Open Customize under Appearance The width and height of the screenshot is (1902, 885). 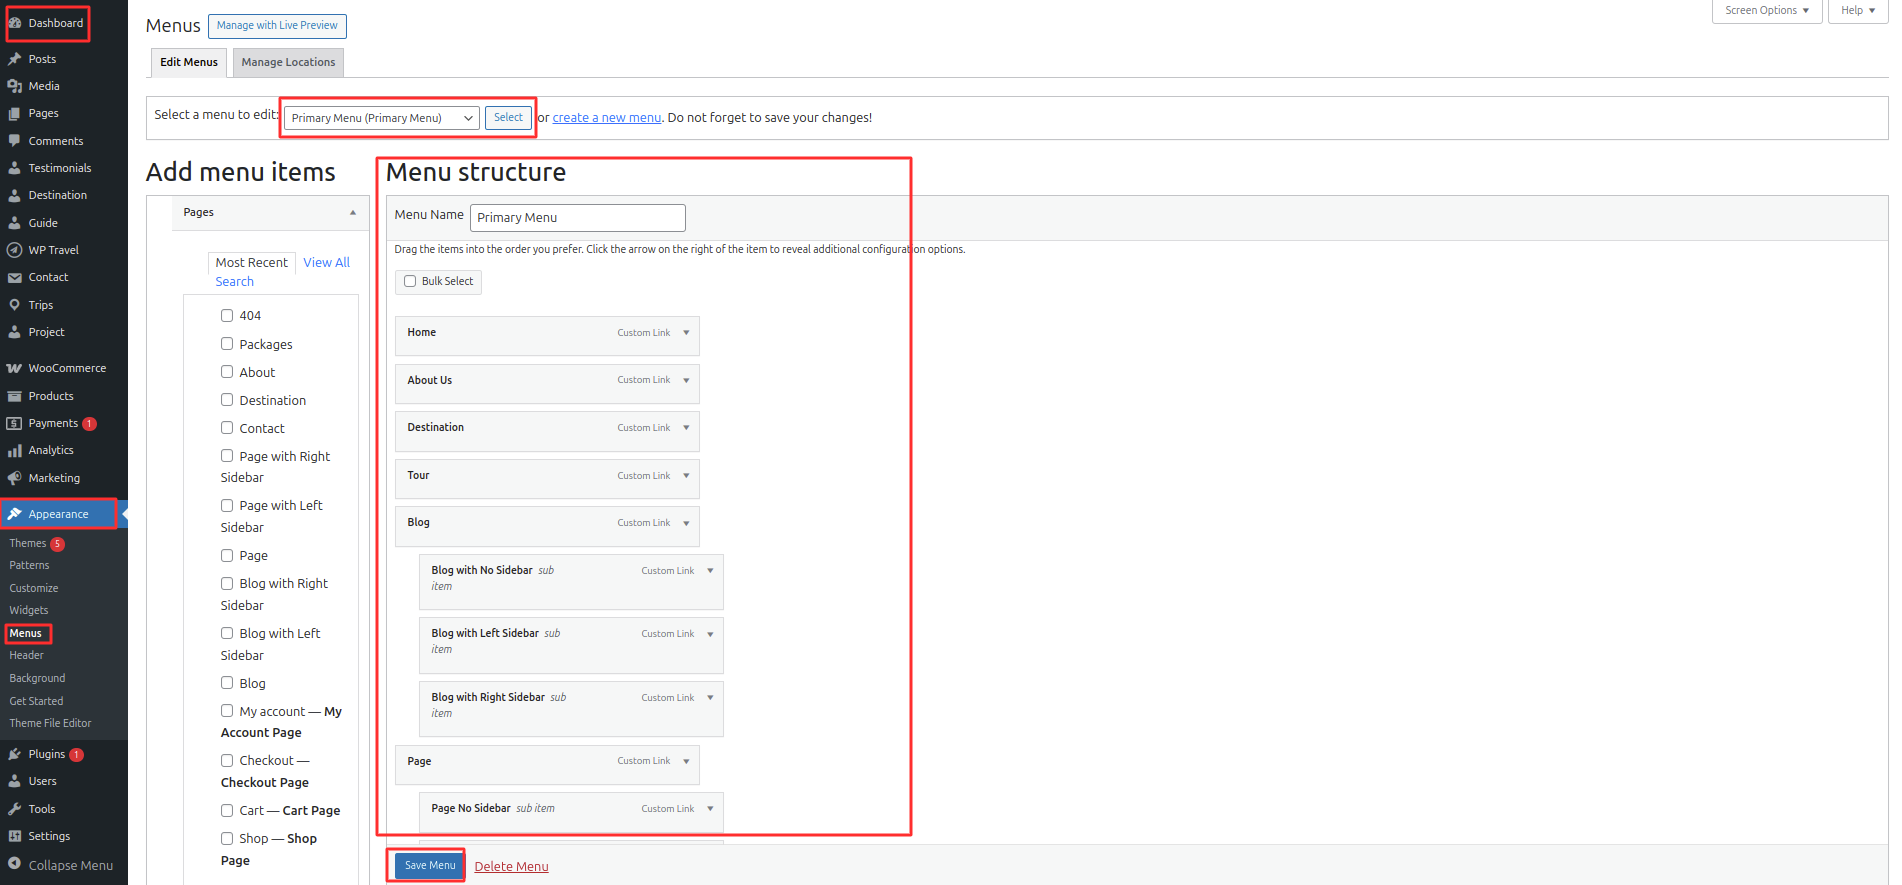[x=34, y=588]
